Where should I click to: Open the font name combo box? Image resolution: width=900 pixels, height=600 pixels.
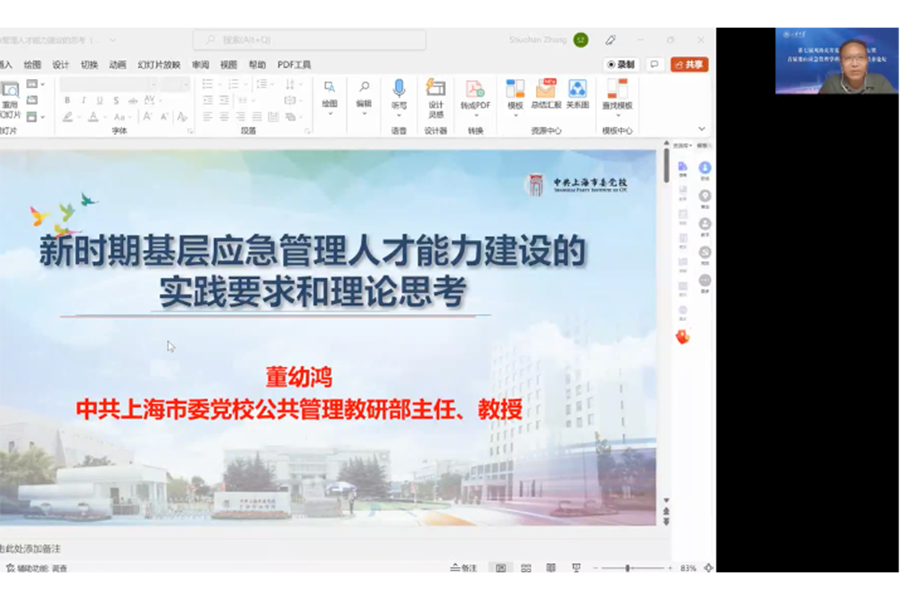click(x=108, y=84)
